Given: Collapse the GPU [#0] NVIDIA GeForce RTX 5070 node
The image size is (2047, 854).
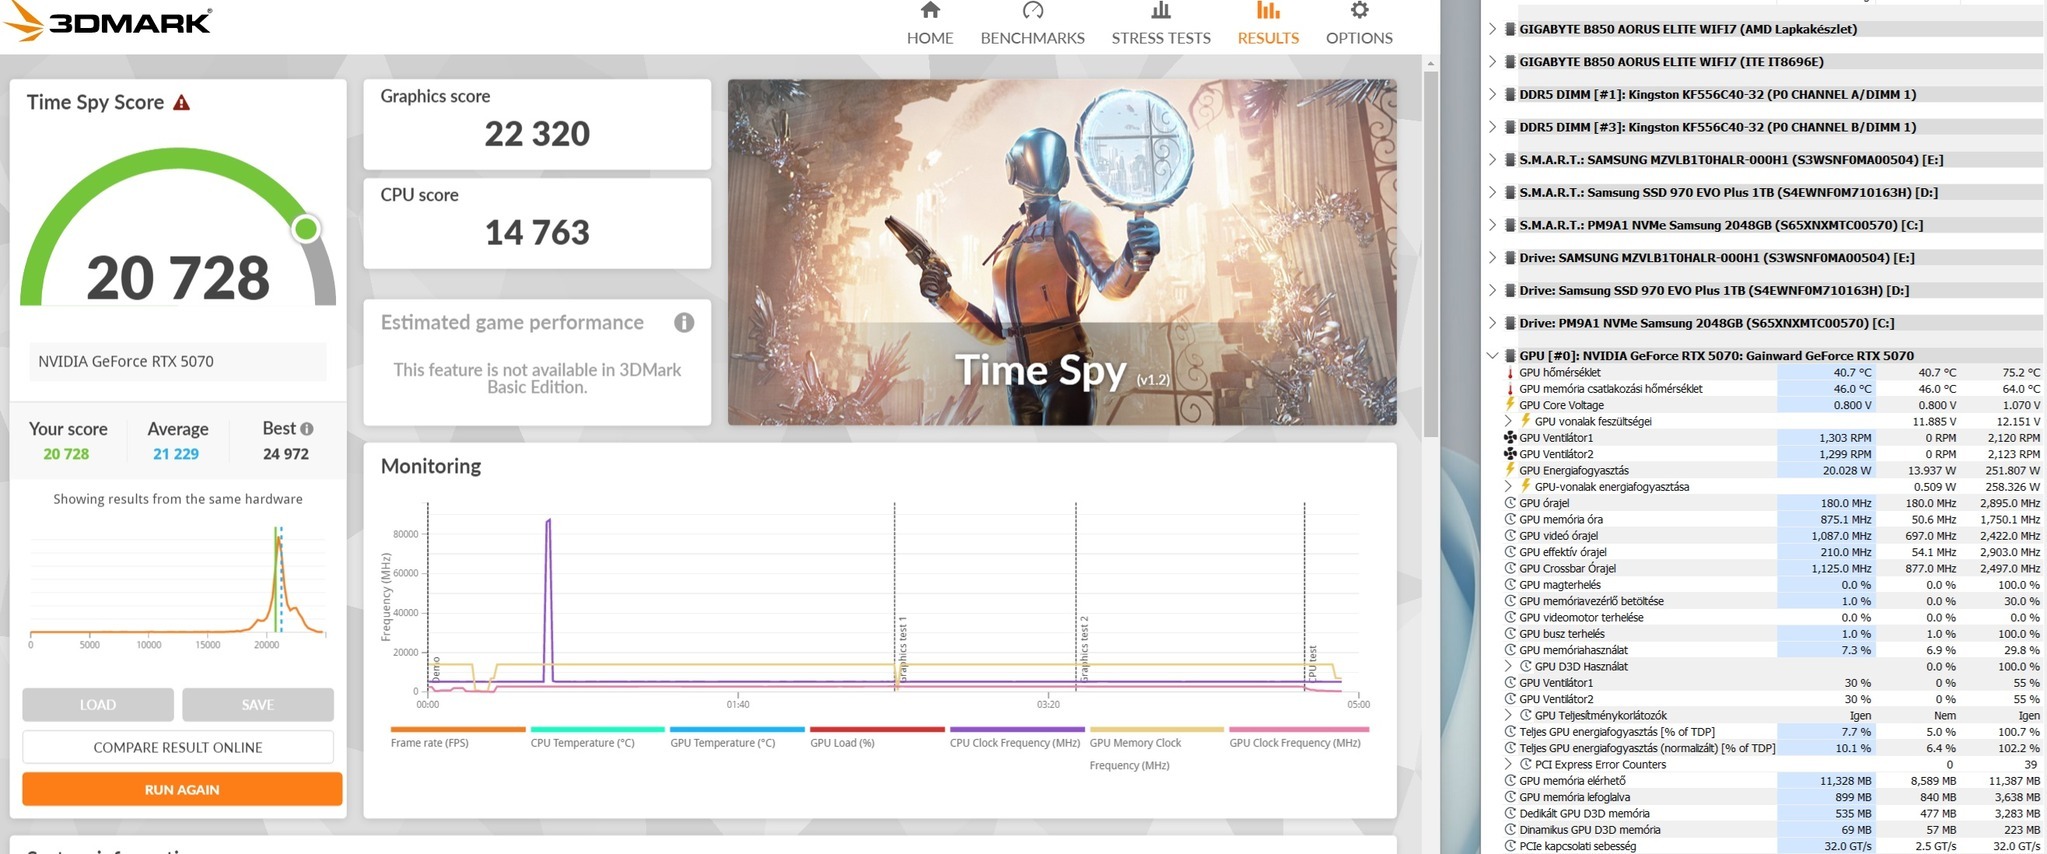Looking at the screenshot, I should (x=1492, y=356).
